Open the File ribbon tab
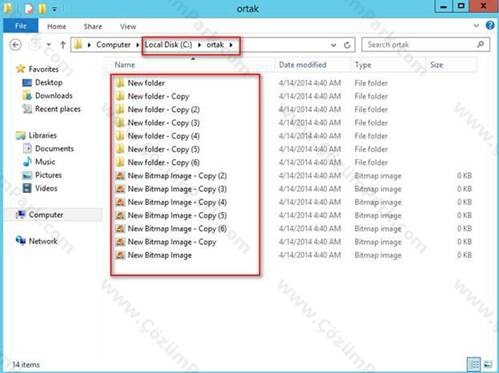Viewport: 499px width, 373px height. pyautogui.click(x=21, y=26)
